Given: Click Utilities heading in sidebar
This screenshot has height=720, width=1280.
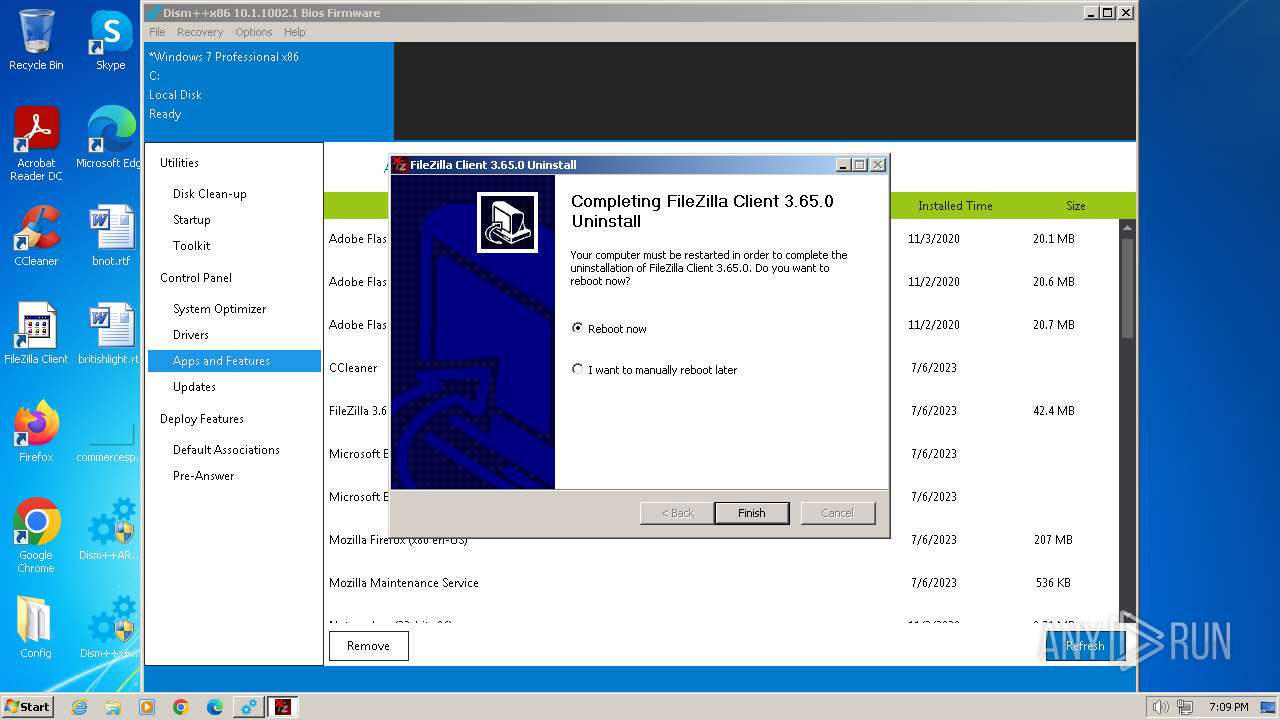Looking at the screenshot, I should click(x=179, y=163).
